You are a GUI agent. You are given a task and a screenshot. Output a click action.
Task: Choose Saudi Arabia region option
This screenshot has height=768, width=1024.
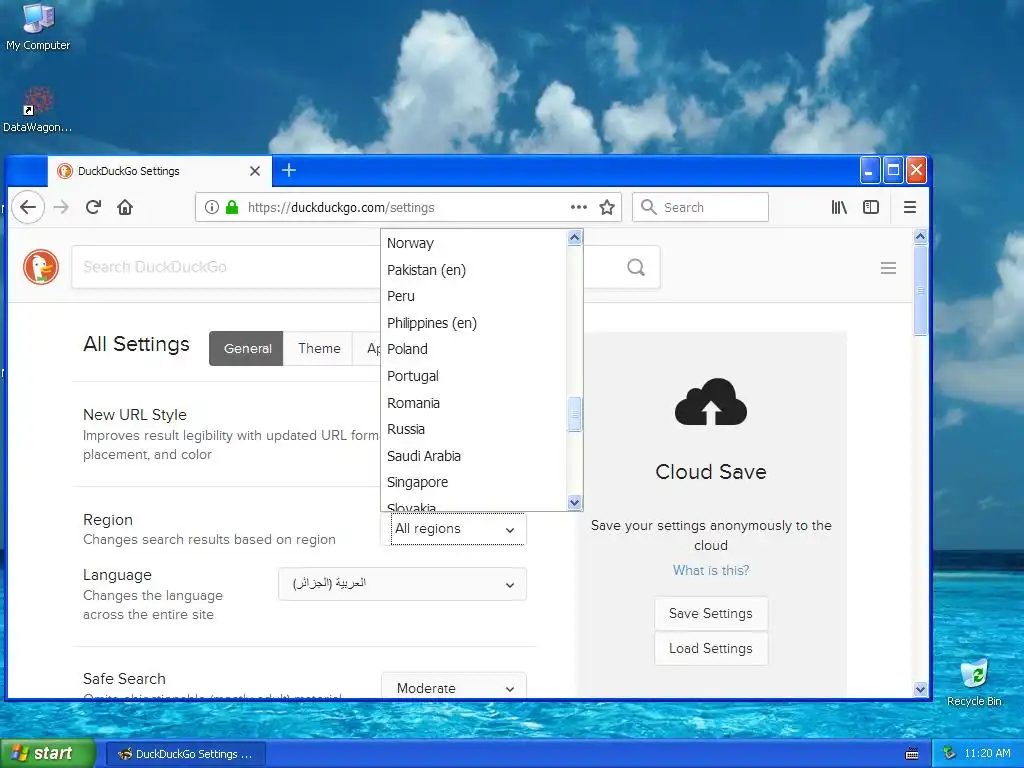click(473, 456)
